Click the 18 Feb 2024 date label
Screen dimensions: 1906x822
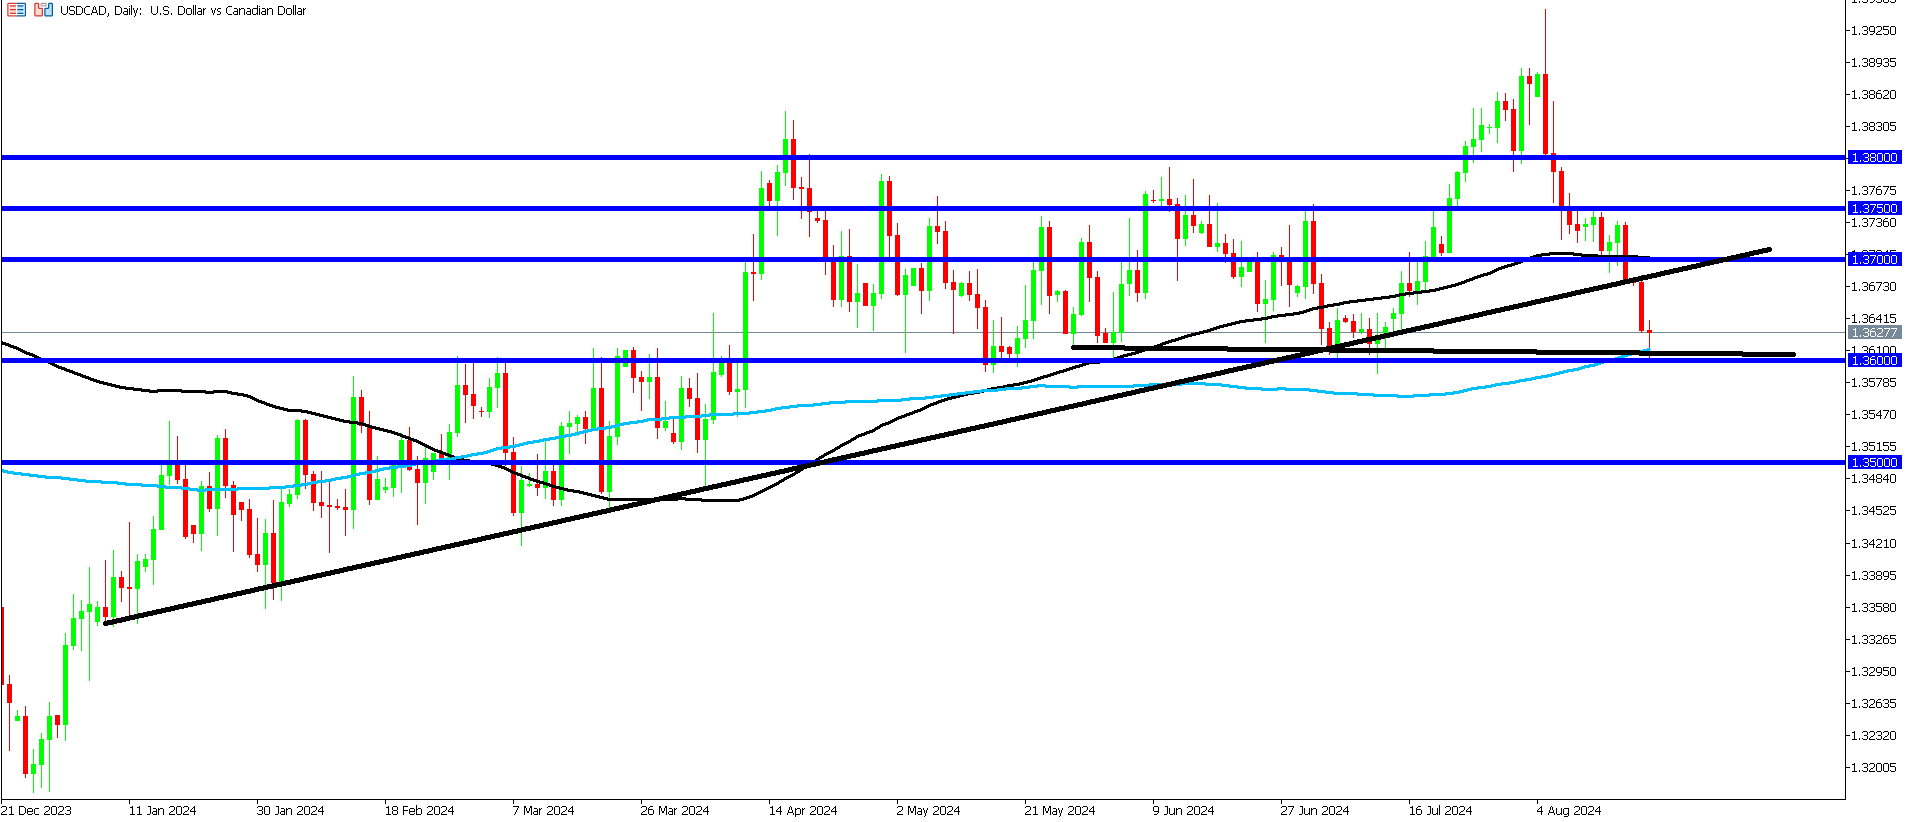pos(419,811)
